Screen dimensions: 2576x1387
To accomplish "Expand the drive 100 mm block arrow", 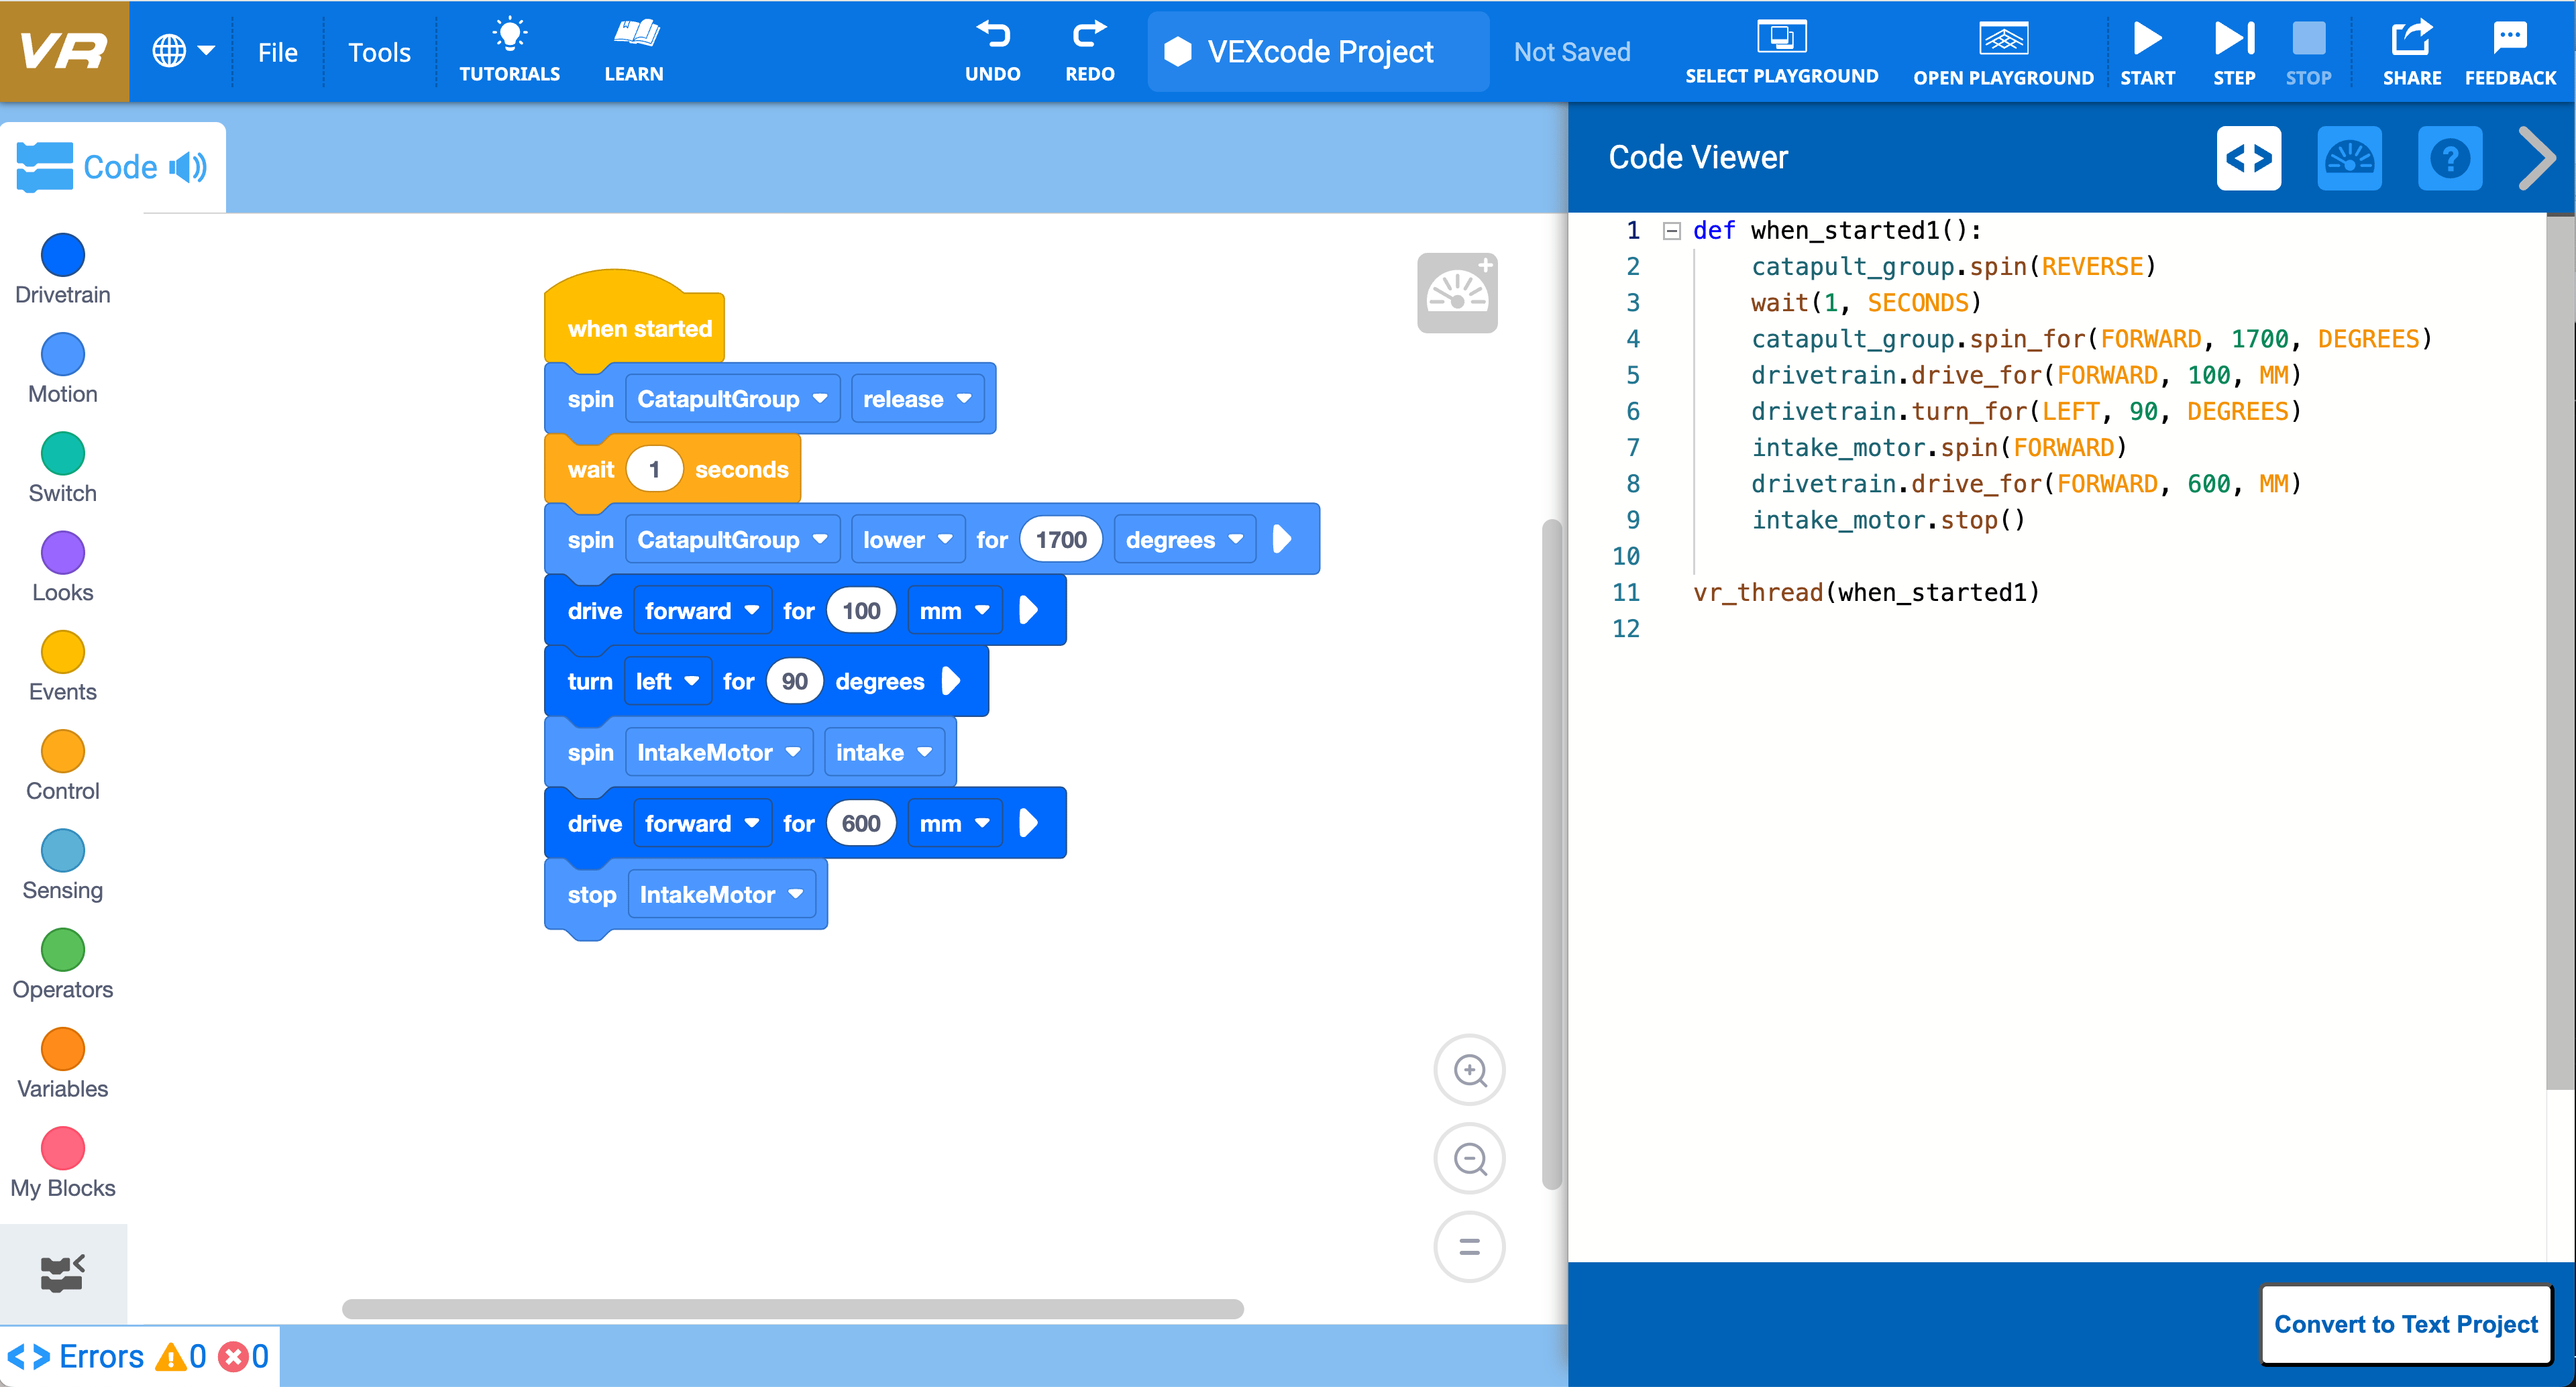I will 1028,610.
